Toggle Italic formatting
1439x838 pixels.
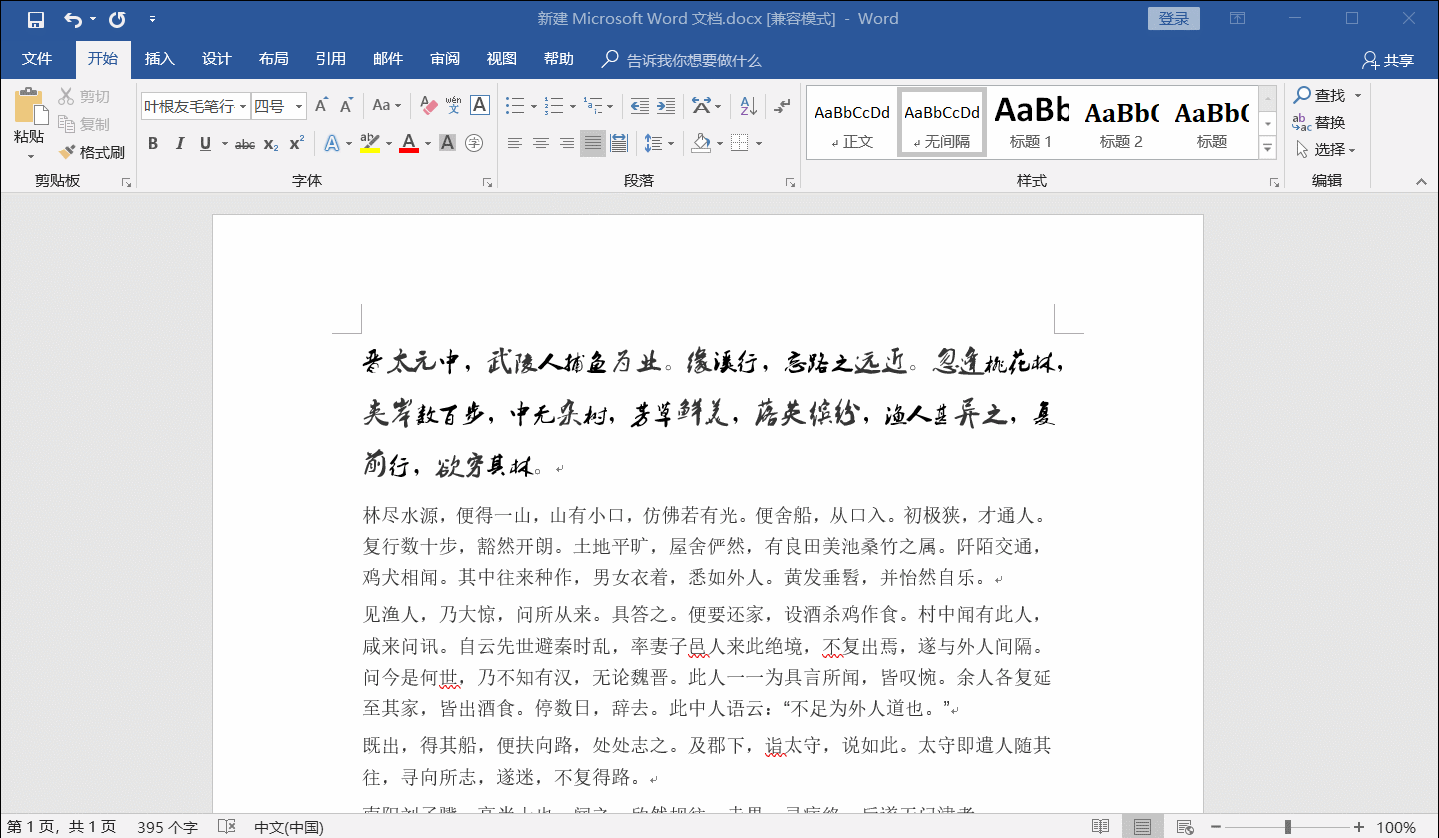180,143
